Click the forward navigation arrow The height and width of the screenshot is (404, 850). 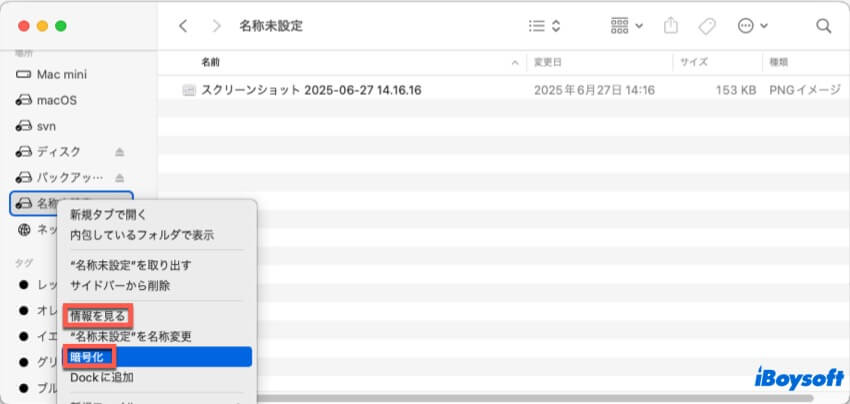(x=217, y=26)
